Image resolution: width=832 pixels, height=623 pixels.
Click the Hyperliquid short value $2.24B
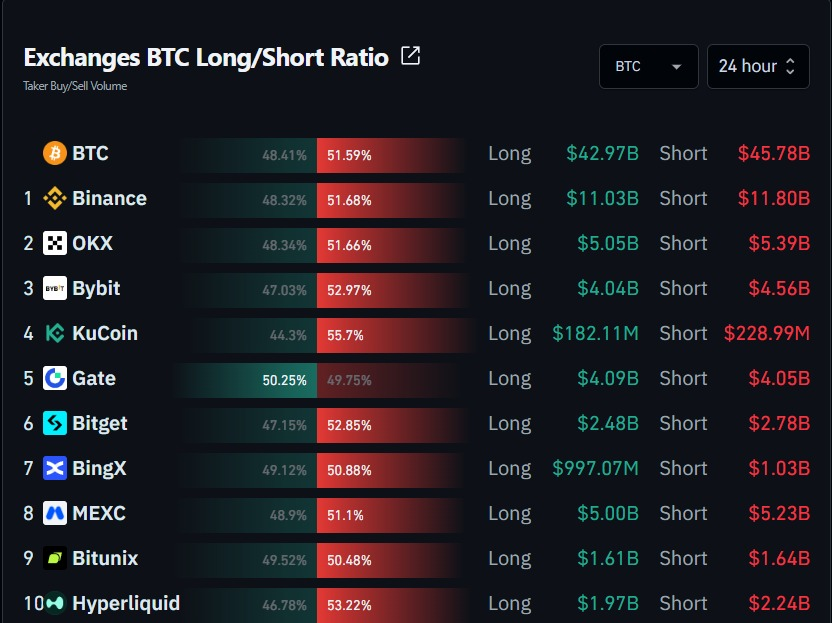[x=779, y=603]
